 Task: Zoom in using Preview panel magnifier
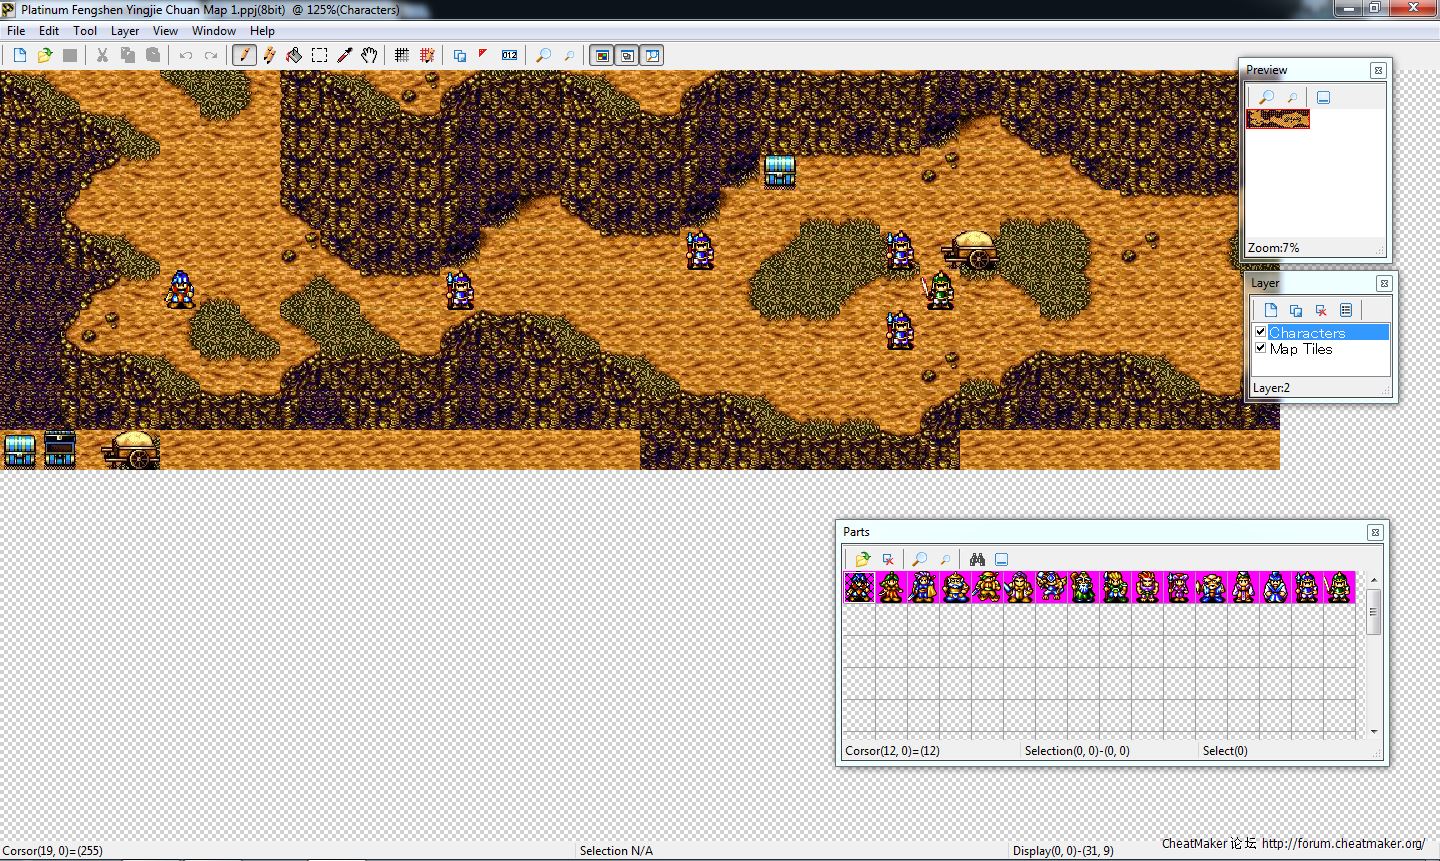1267,98
